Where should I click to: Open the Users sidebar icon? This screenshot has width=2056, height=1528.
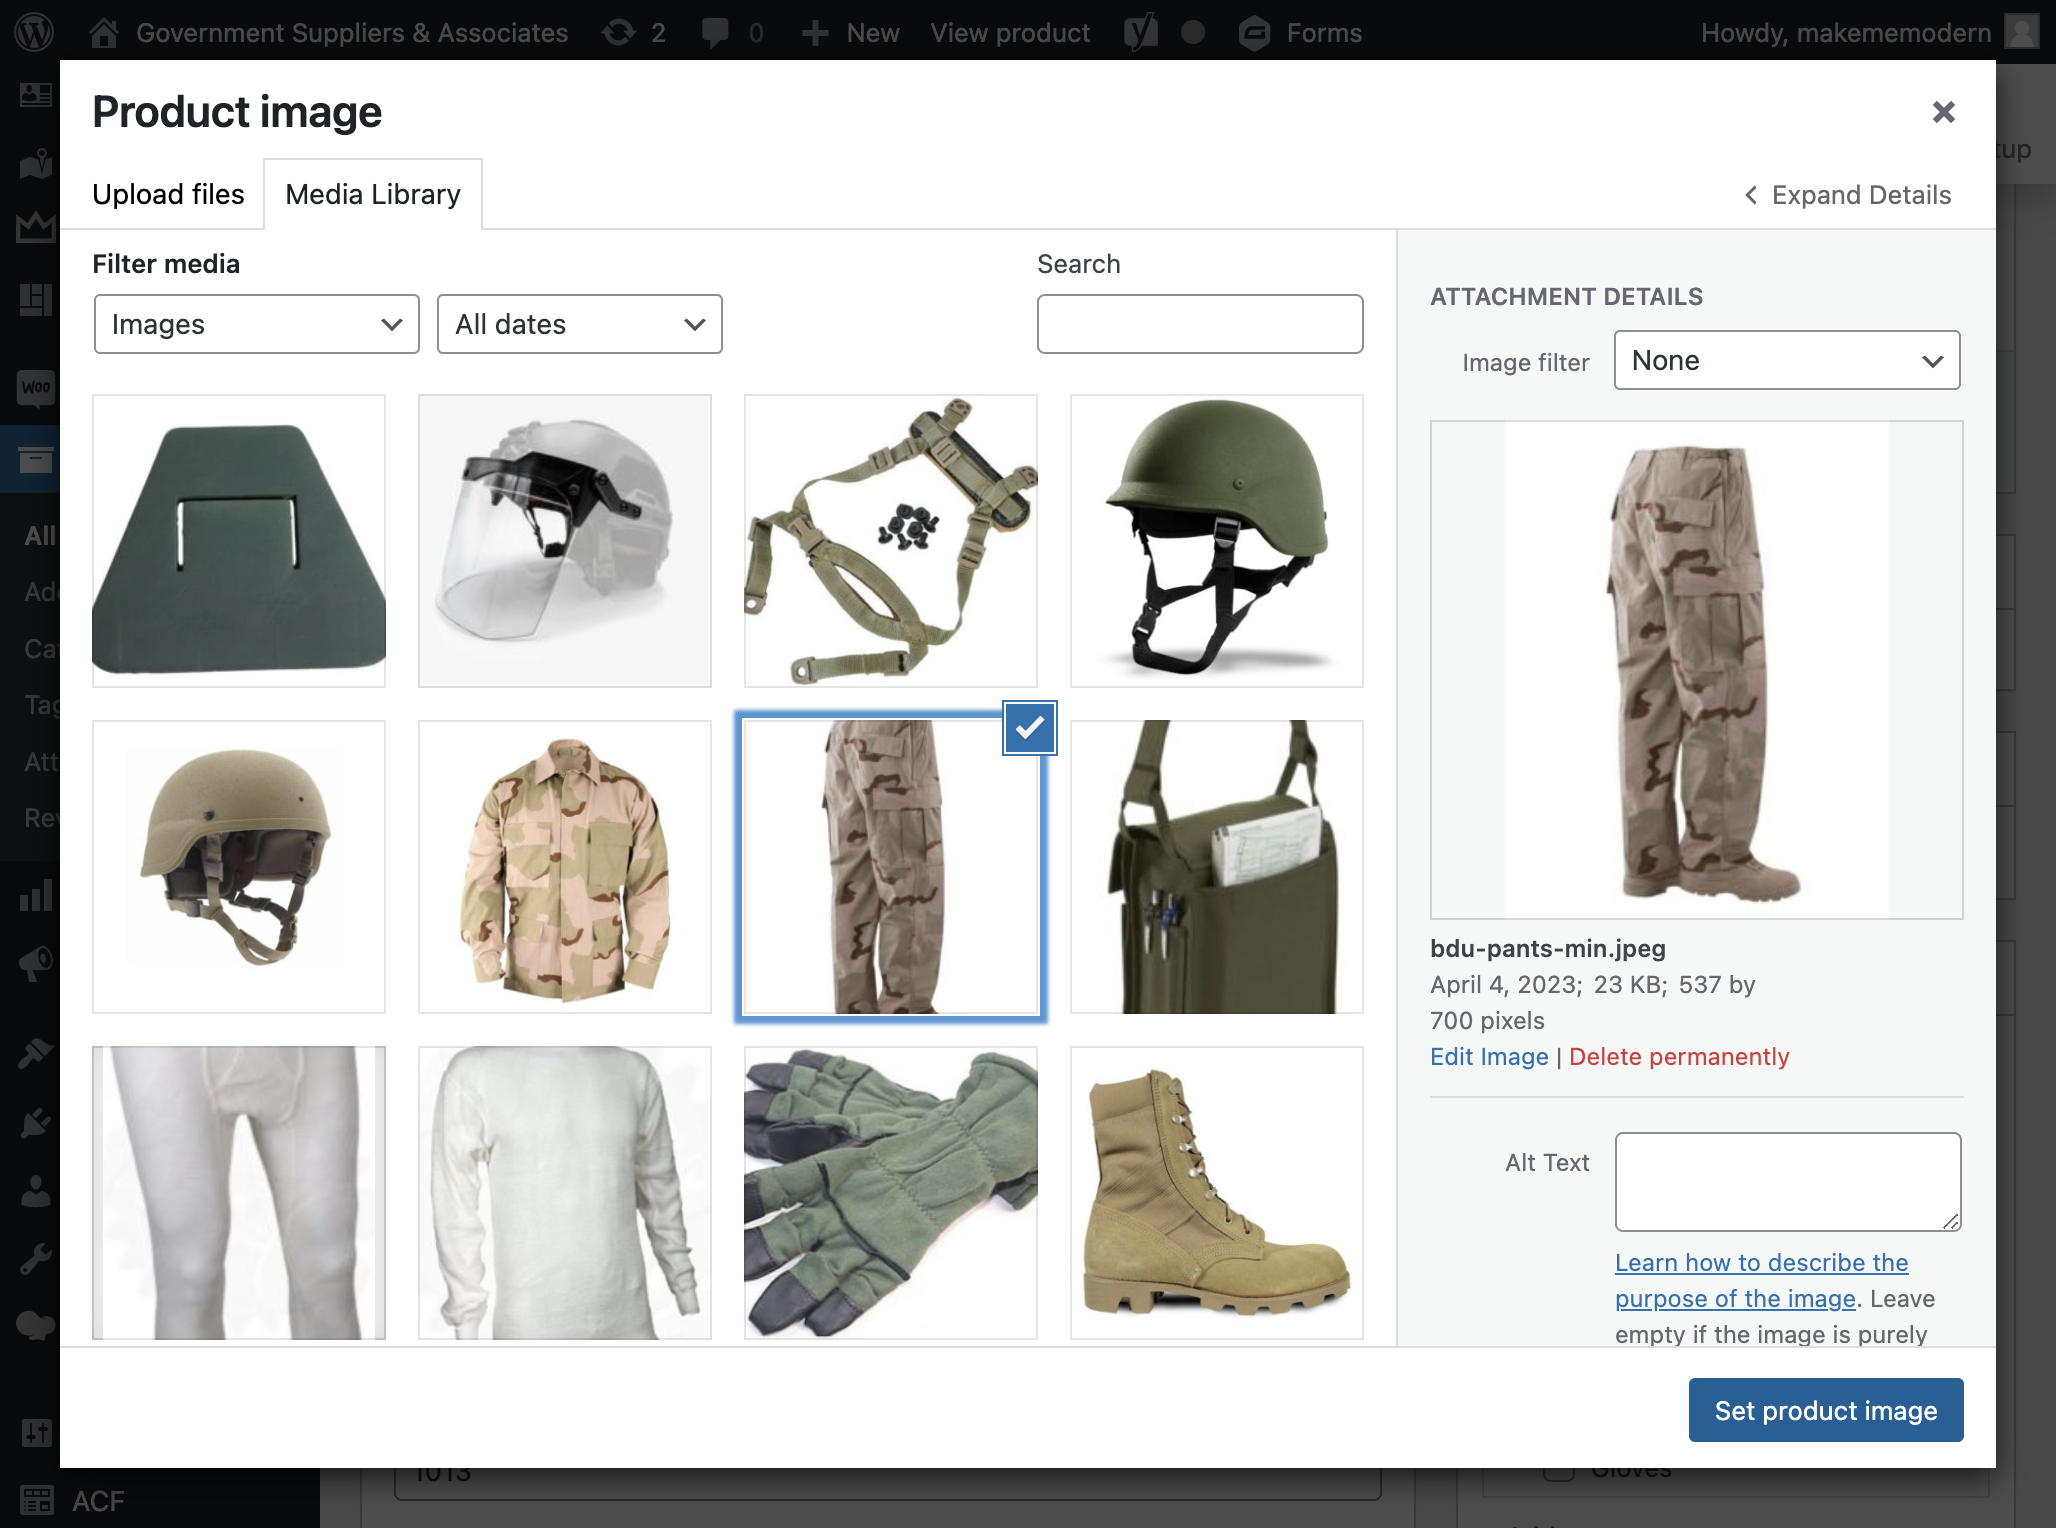(35, 1191)
